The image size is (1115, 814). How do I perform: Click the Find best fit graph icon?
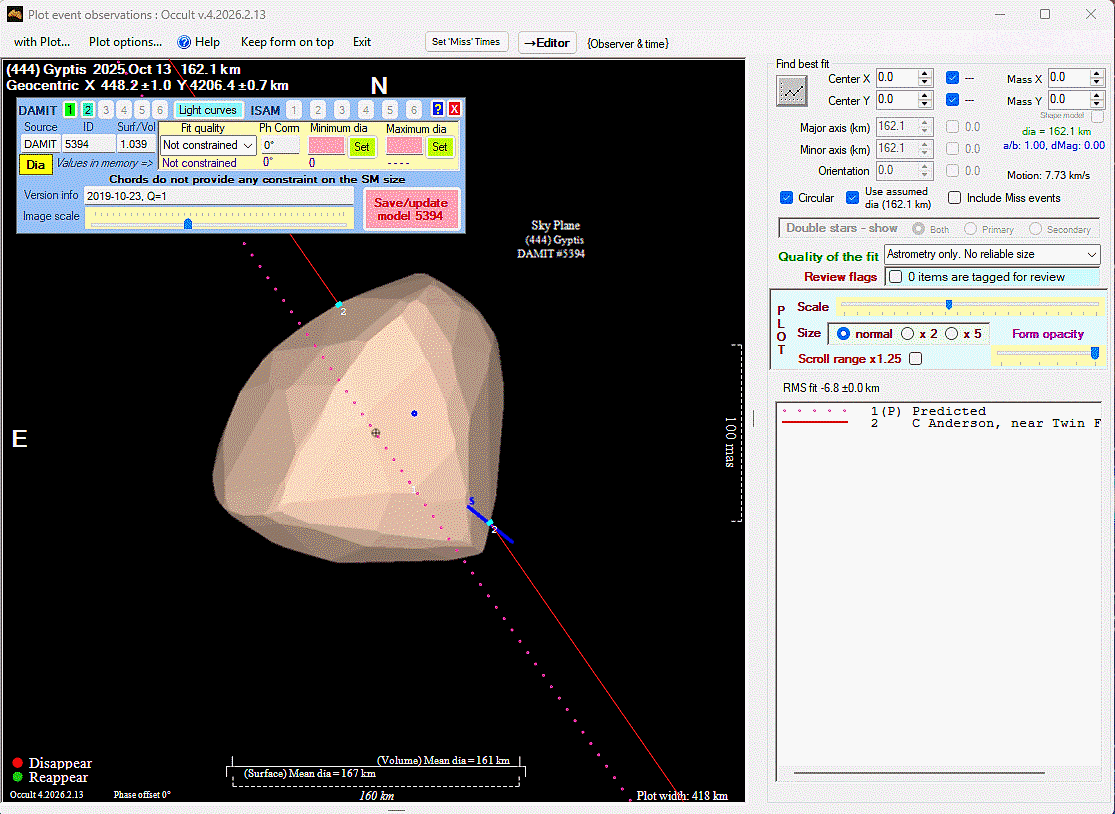792,91
